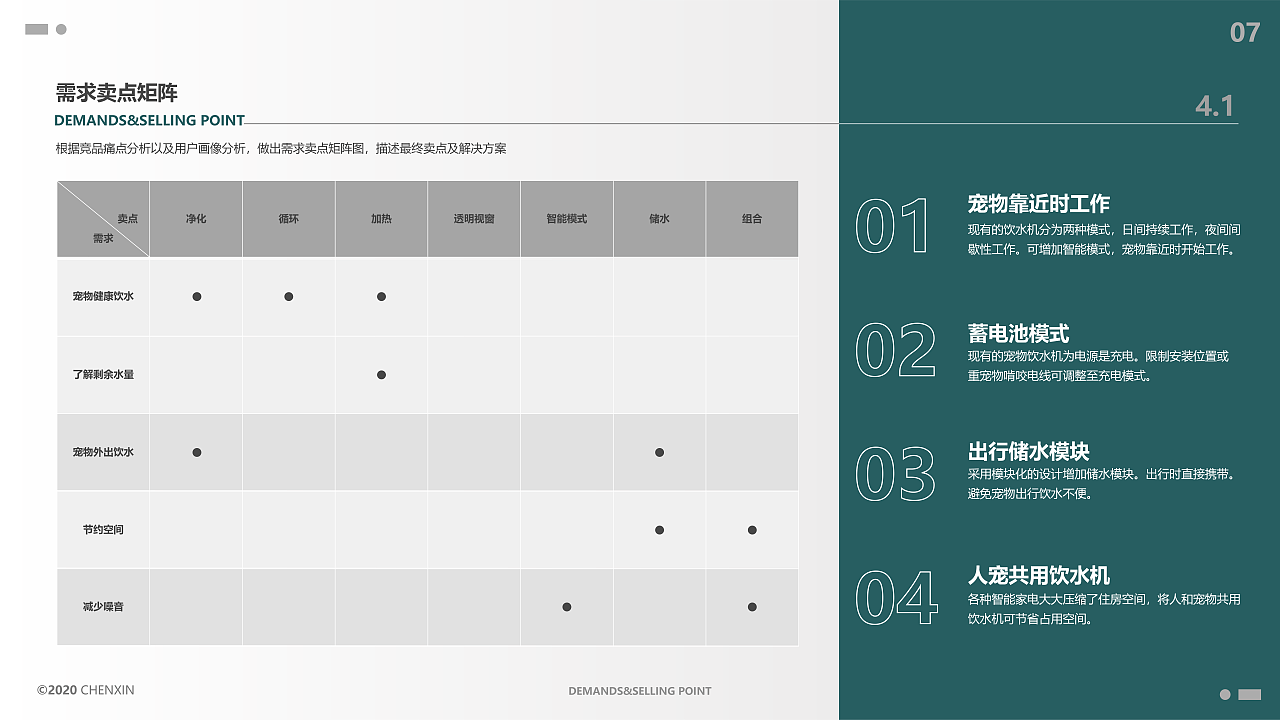Image resolution: width=1280 pixels, height=720 pixels.
Task: Click the 减少噪音 dot under 智能模式
Action: pos(567,607)
